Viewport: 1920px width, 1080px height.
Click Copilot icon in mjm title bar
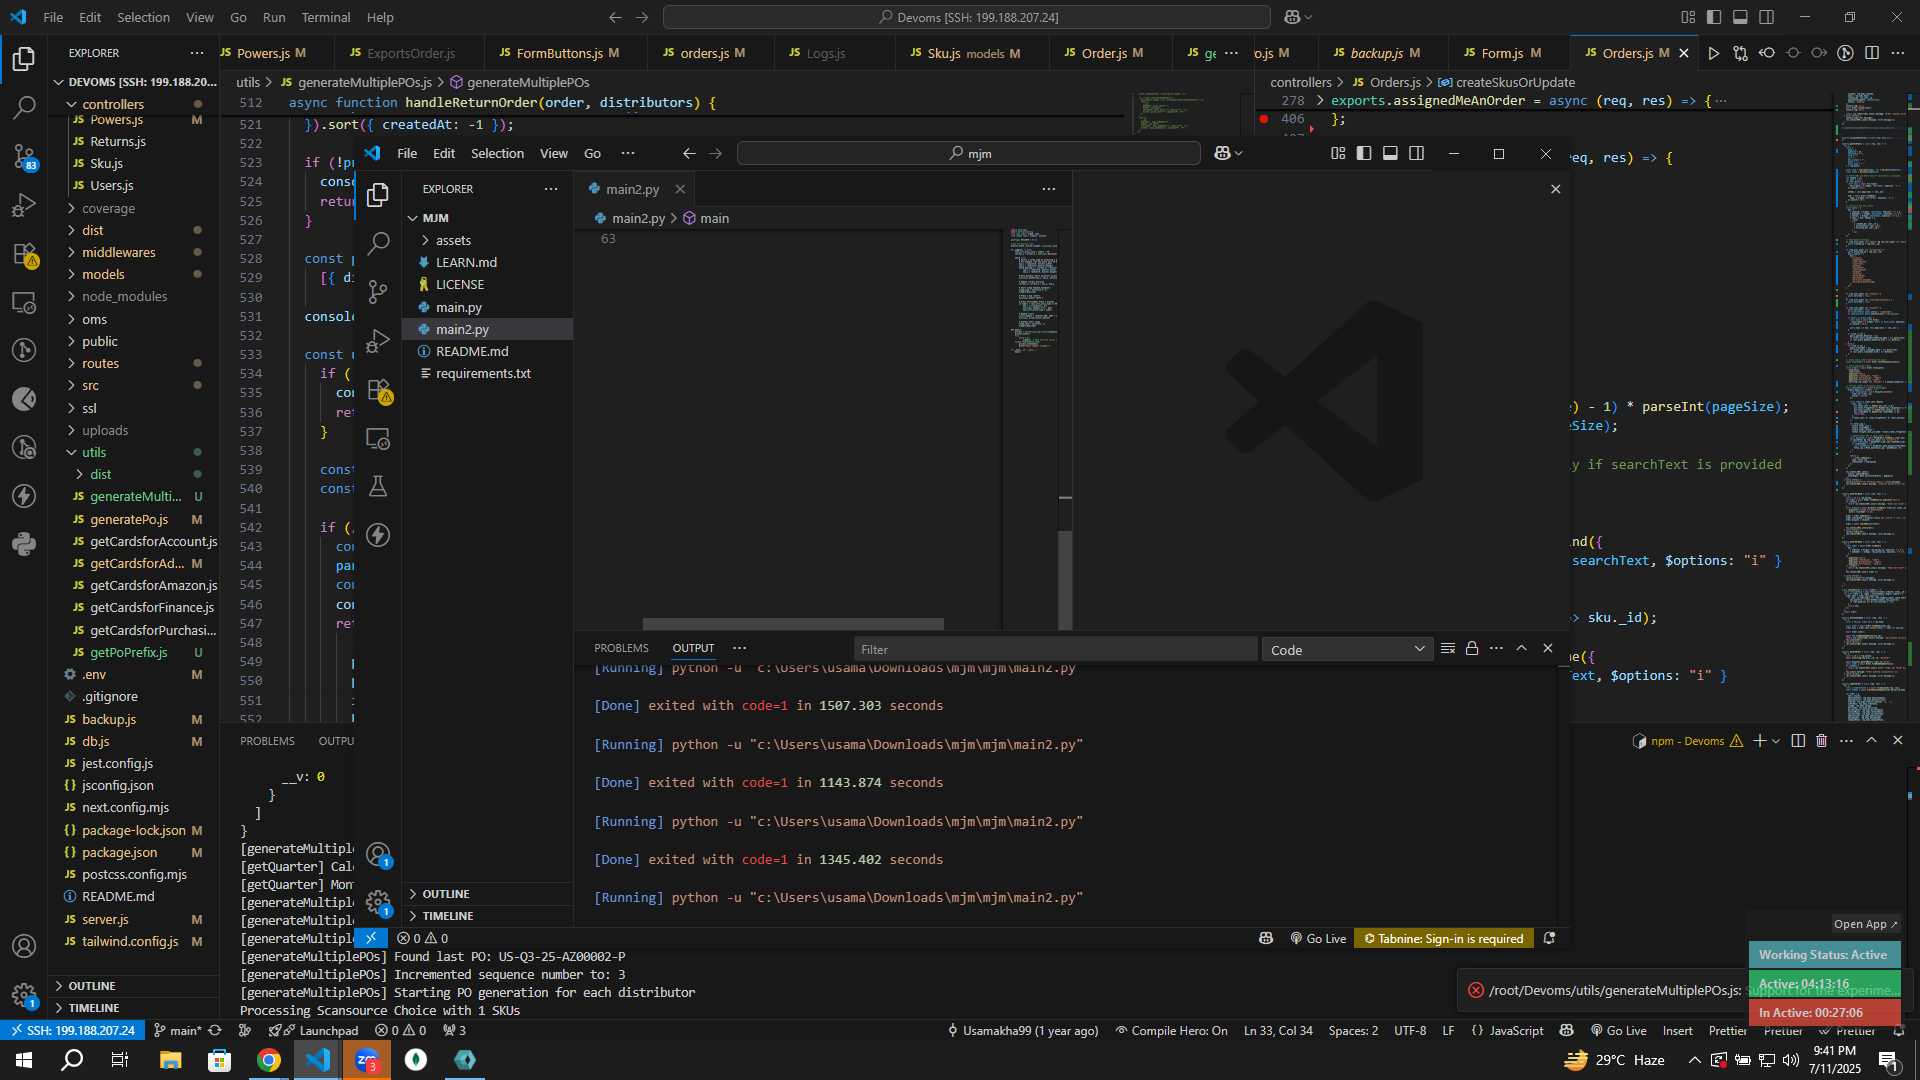[x=1222, y=153]
